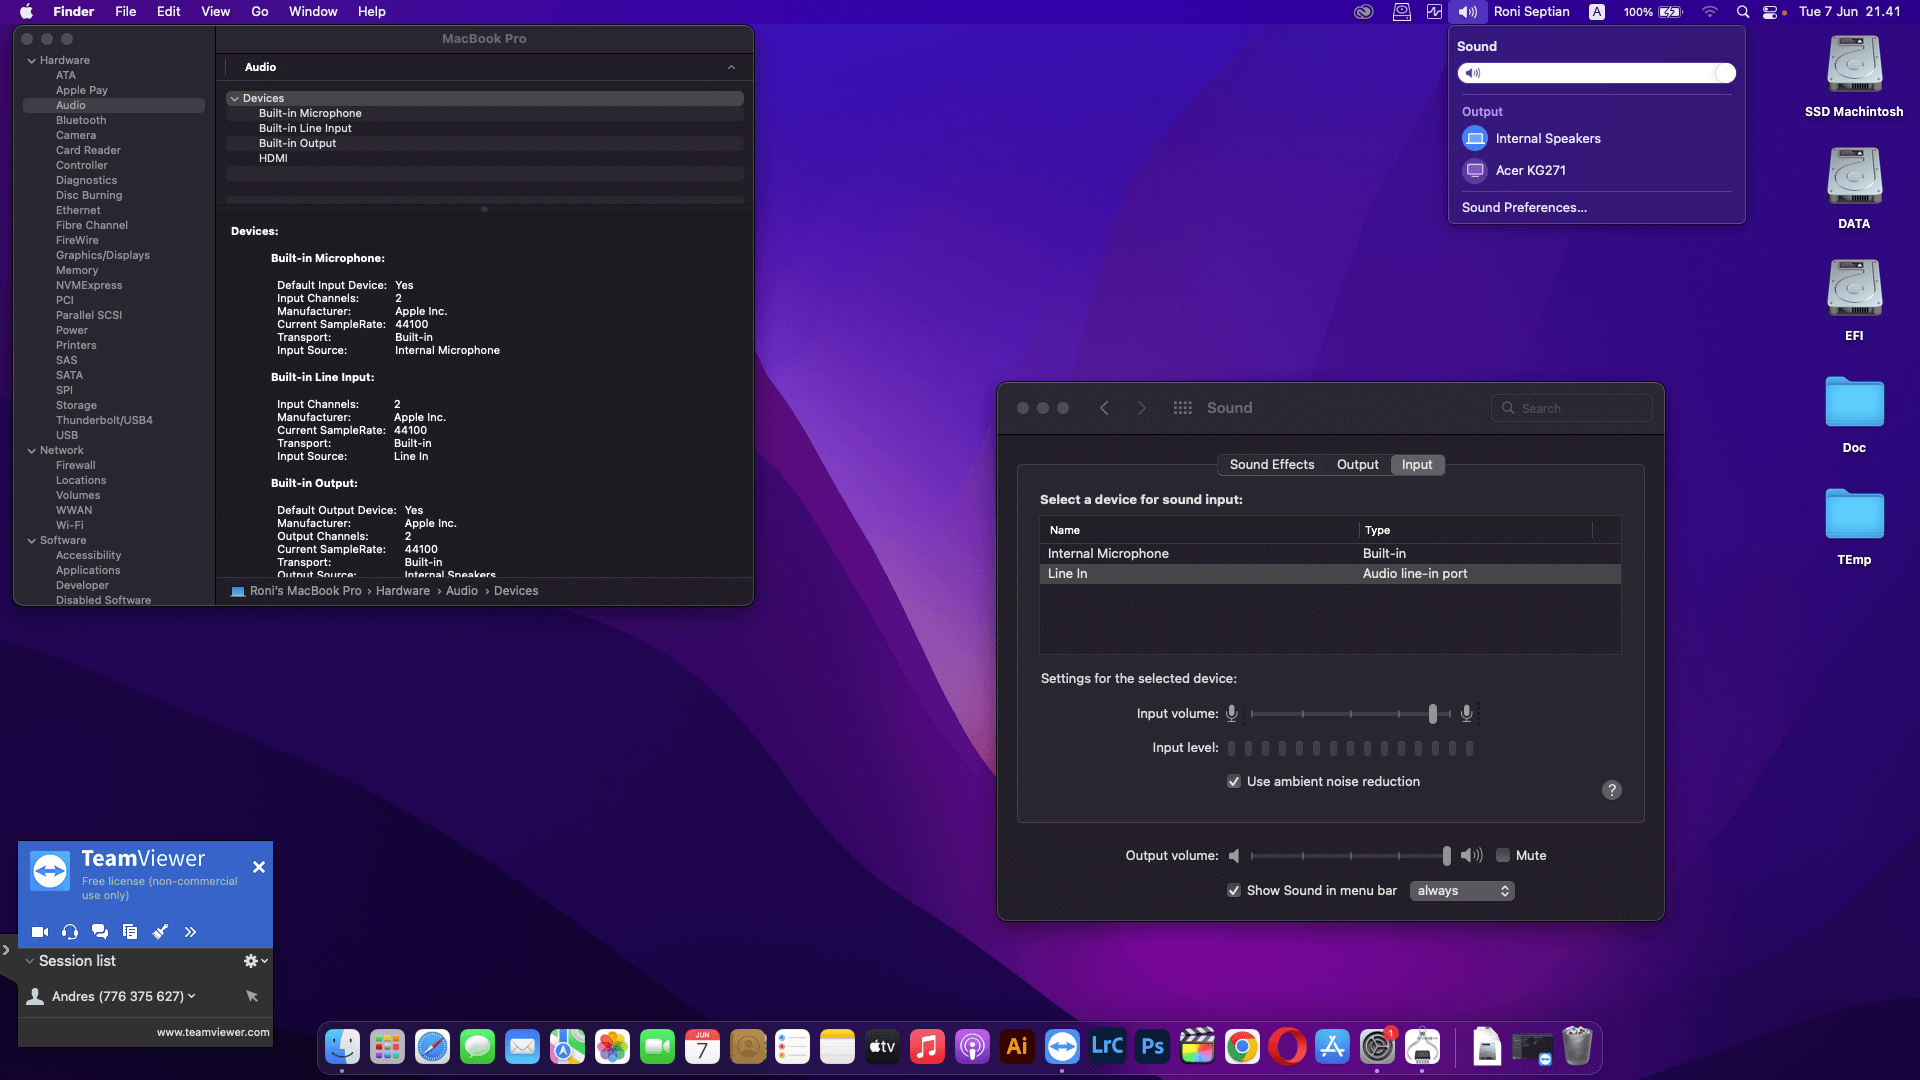Start TeamViewer video call icon
Viewport: 1920px width, 1080px height.
tap(40, 932)
